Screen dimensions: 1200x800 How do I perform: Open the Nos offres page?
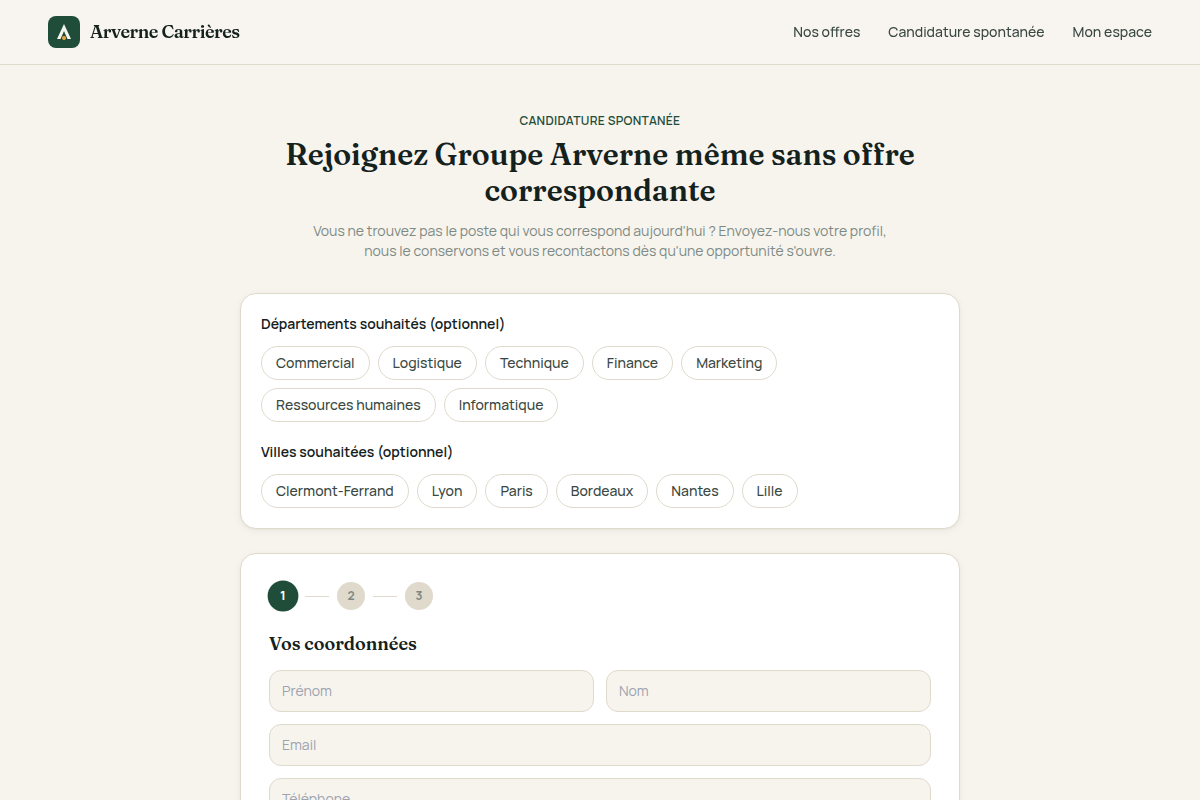pyautogui.click(x=826, y=32)
